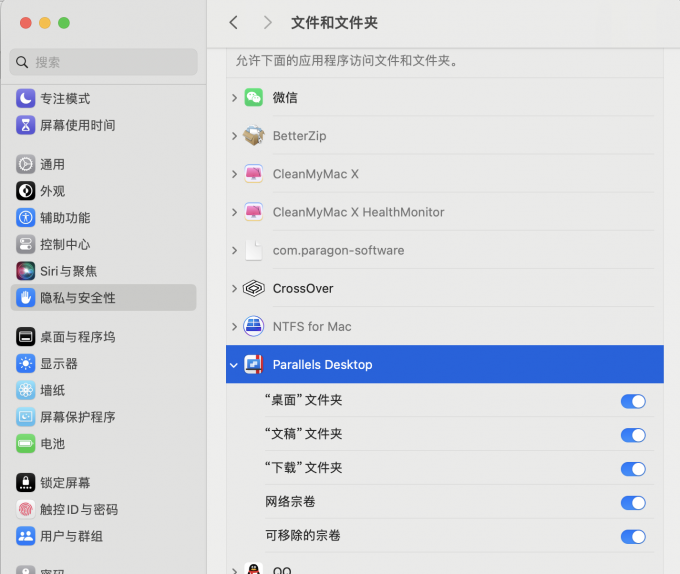
Task: Click the Parallels Desktop app icon
Action: [x=254, y=365]
